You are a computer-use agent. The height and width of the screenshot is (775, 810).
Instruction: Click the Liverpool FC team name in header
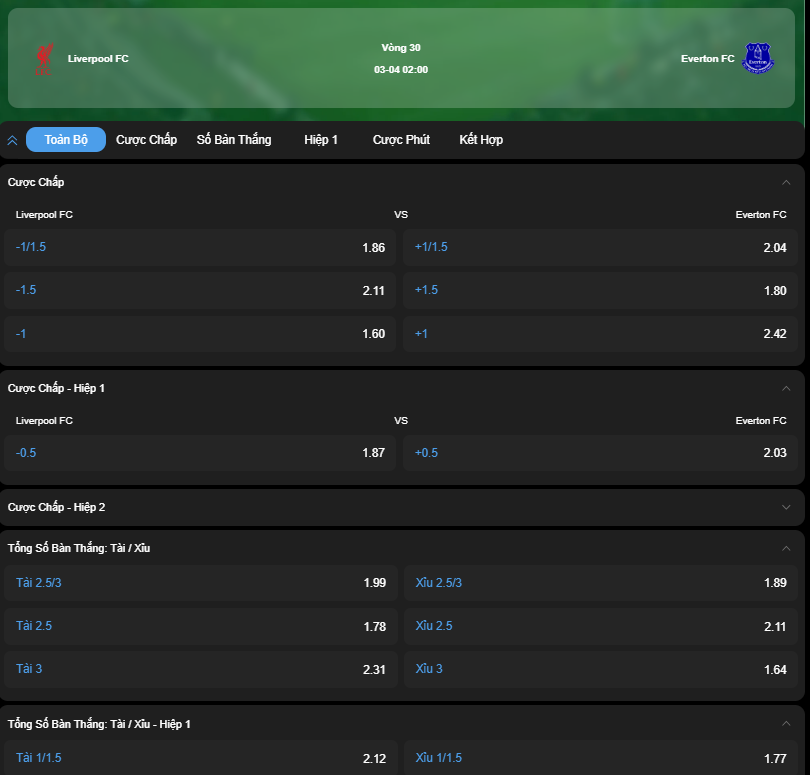[x=98, y=59]
